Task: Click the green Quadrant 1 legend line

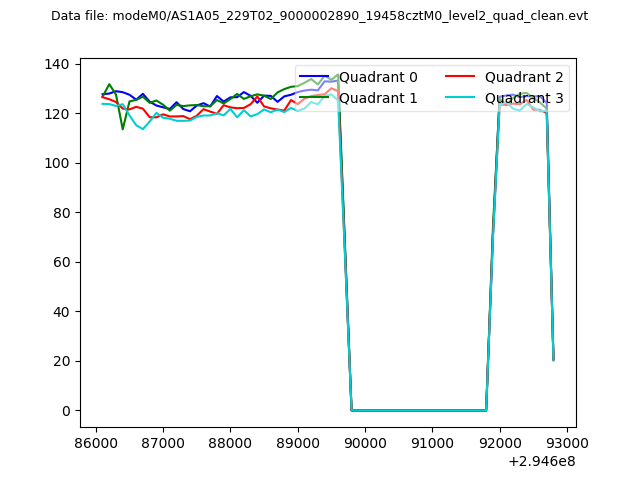Action: click(314, 98)
